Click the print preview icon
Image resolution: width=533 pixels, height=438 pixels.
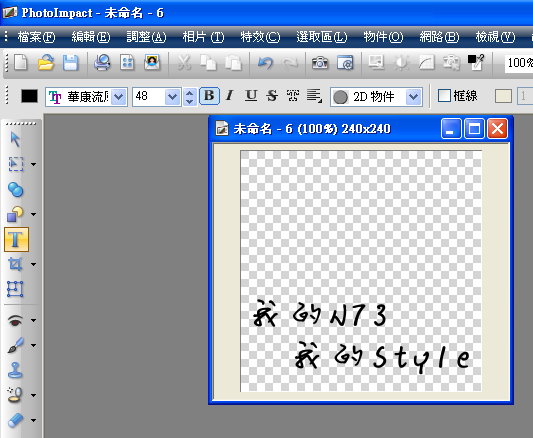coord(102,63)
